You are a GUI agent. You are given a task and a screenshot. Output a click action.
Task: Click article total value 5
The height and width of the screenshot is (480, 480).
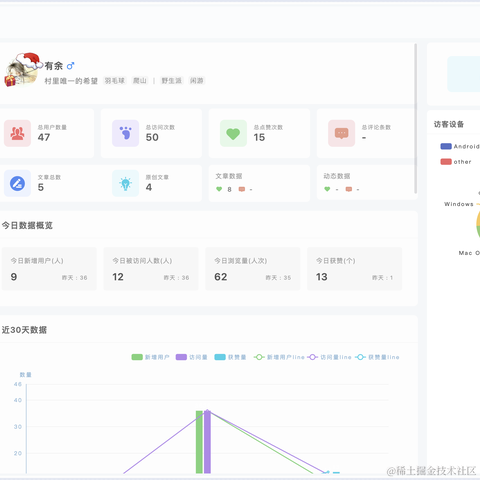[41, 187]
